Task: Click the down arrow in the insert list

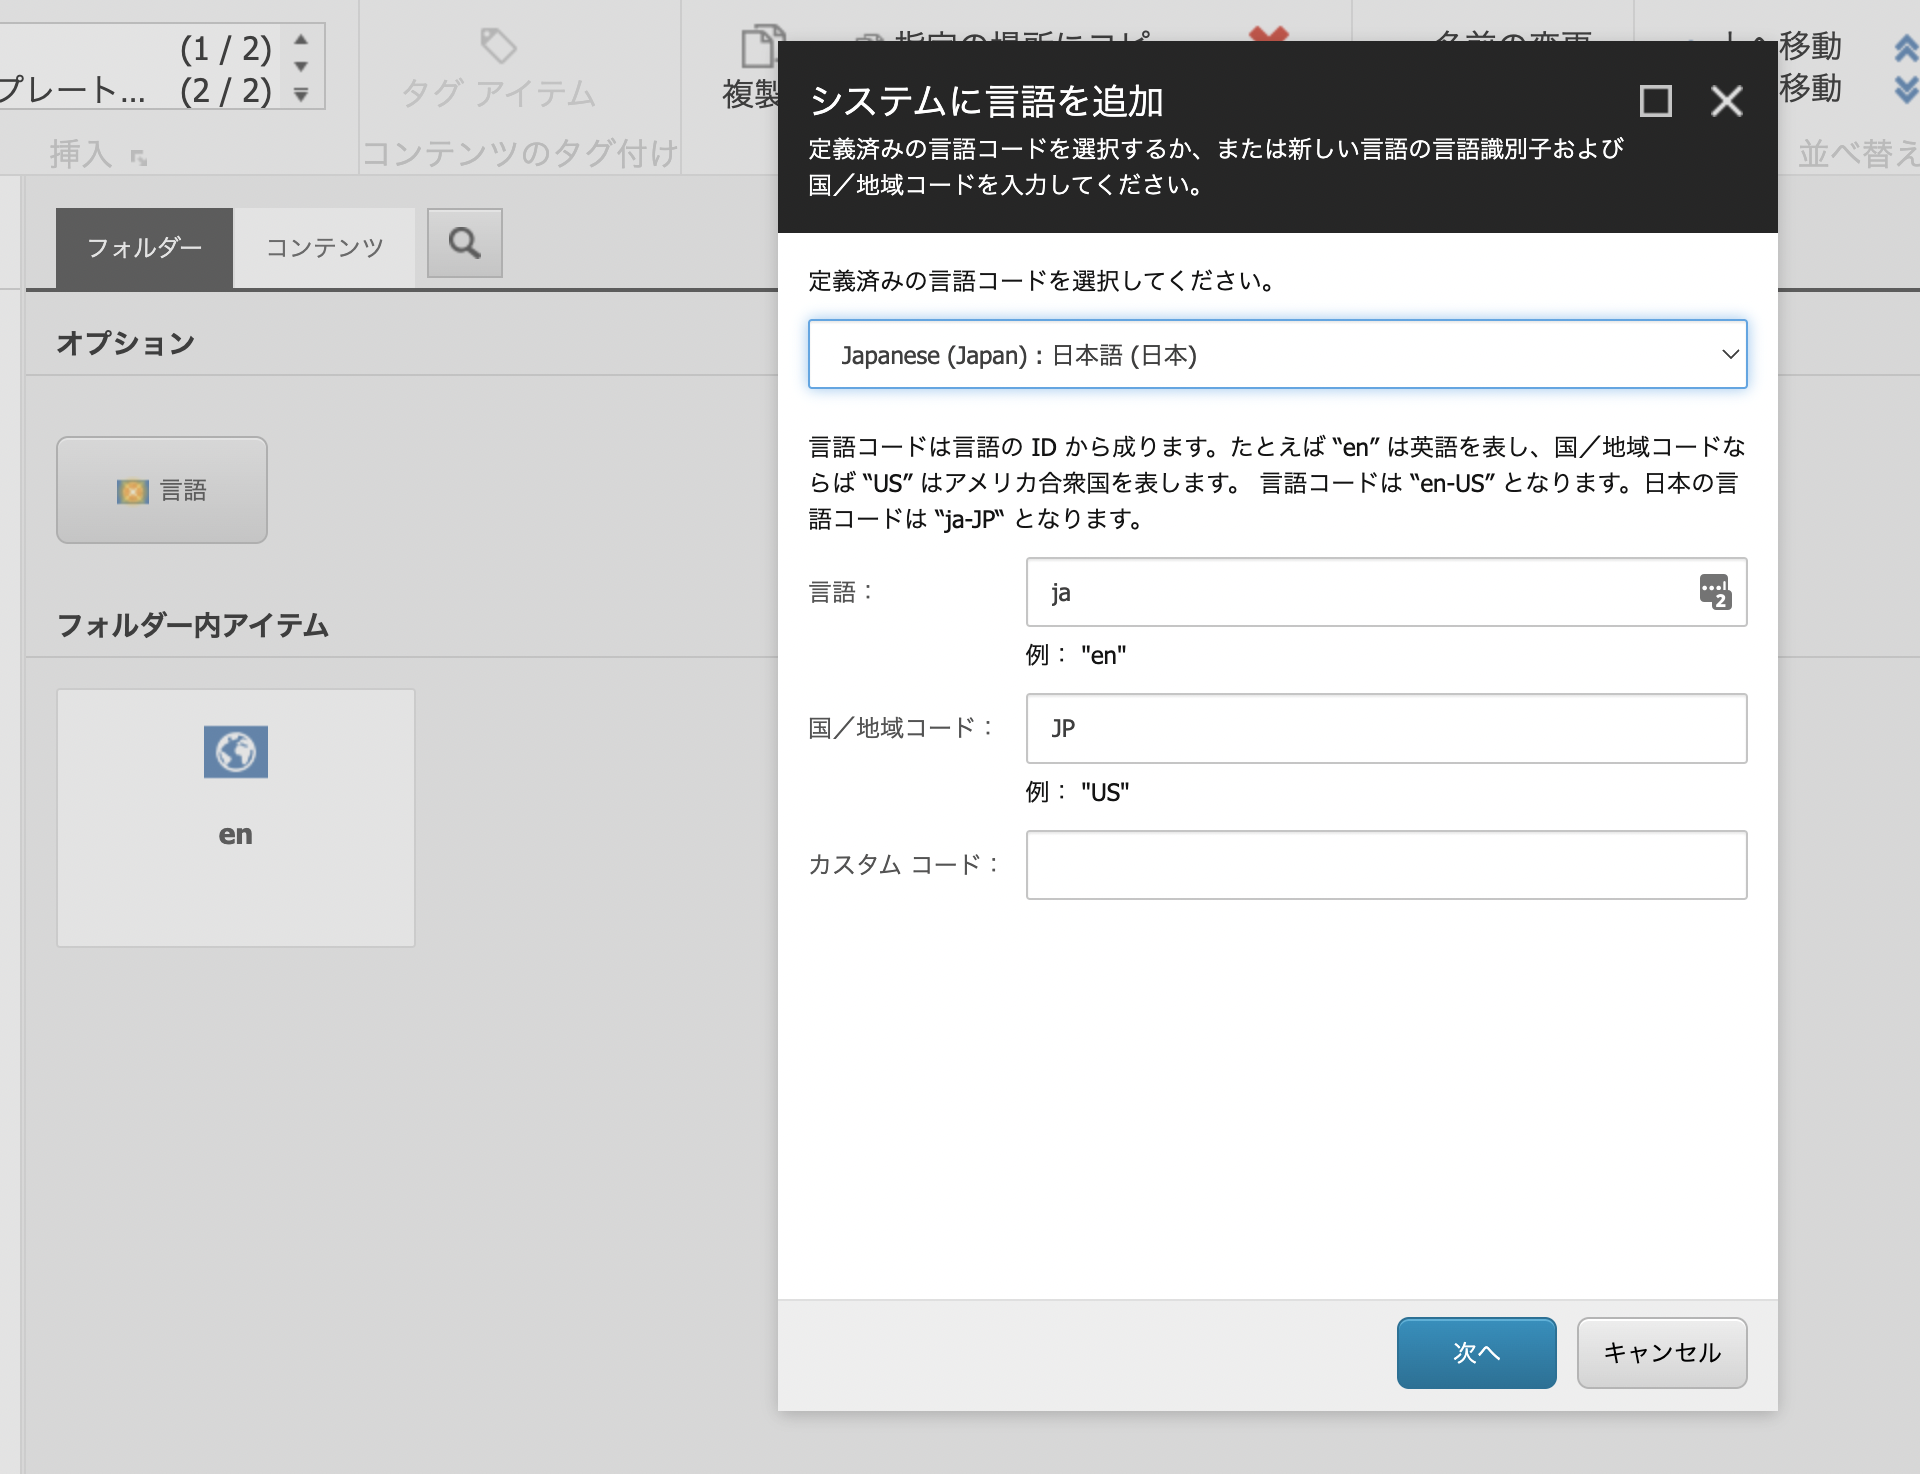Action: pyautogui.click(x=301, y=67)
